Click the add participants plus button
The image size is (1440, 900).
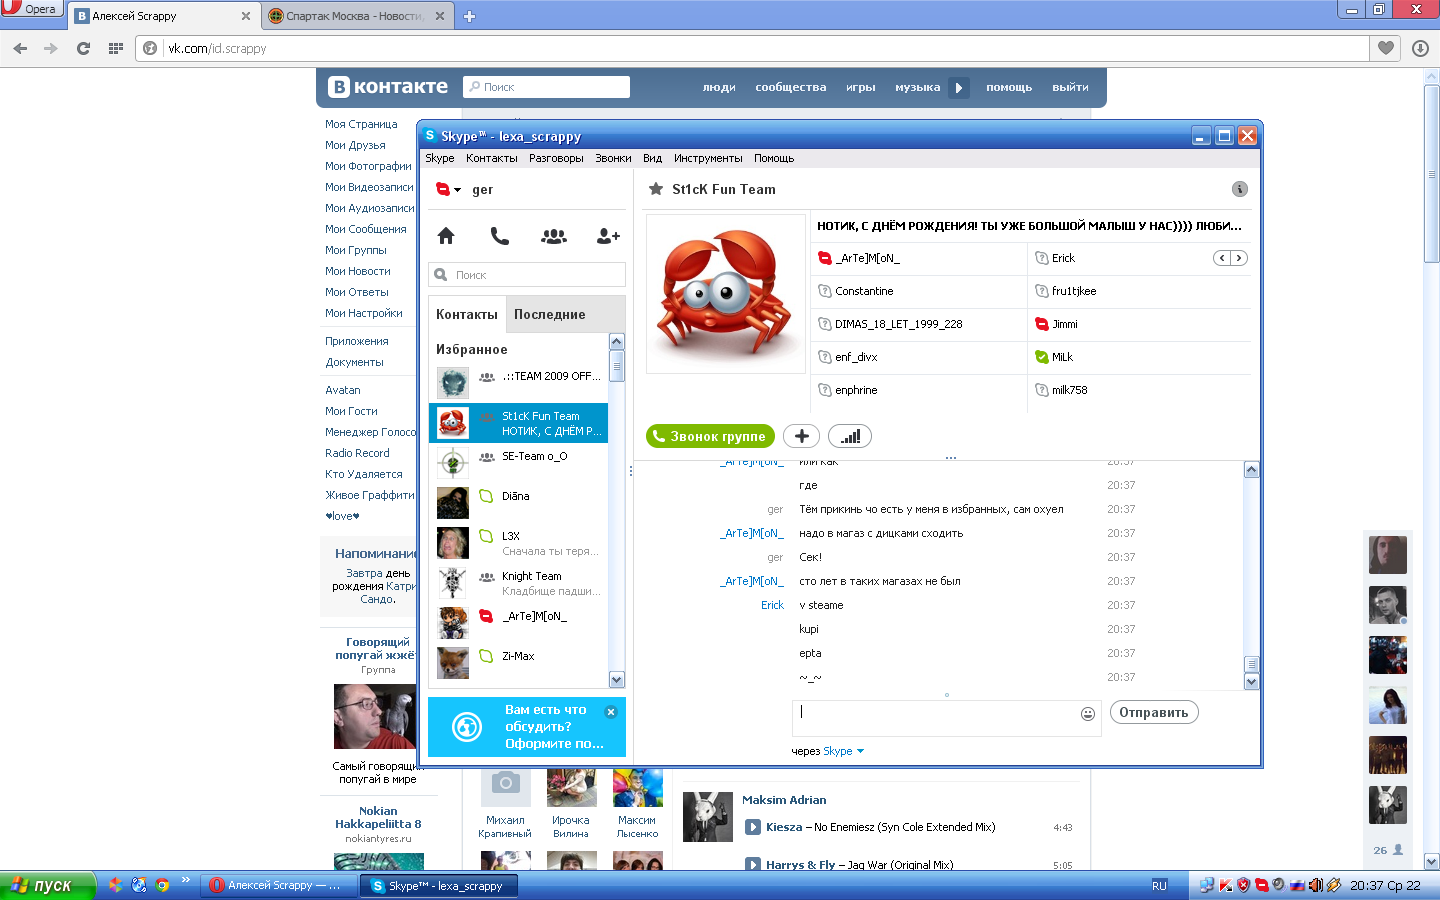(801, 436)
